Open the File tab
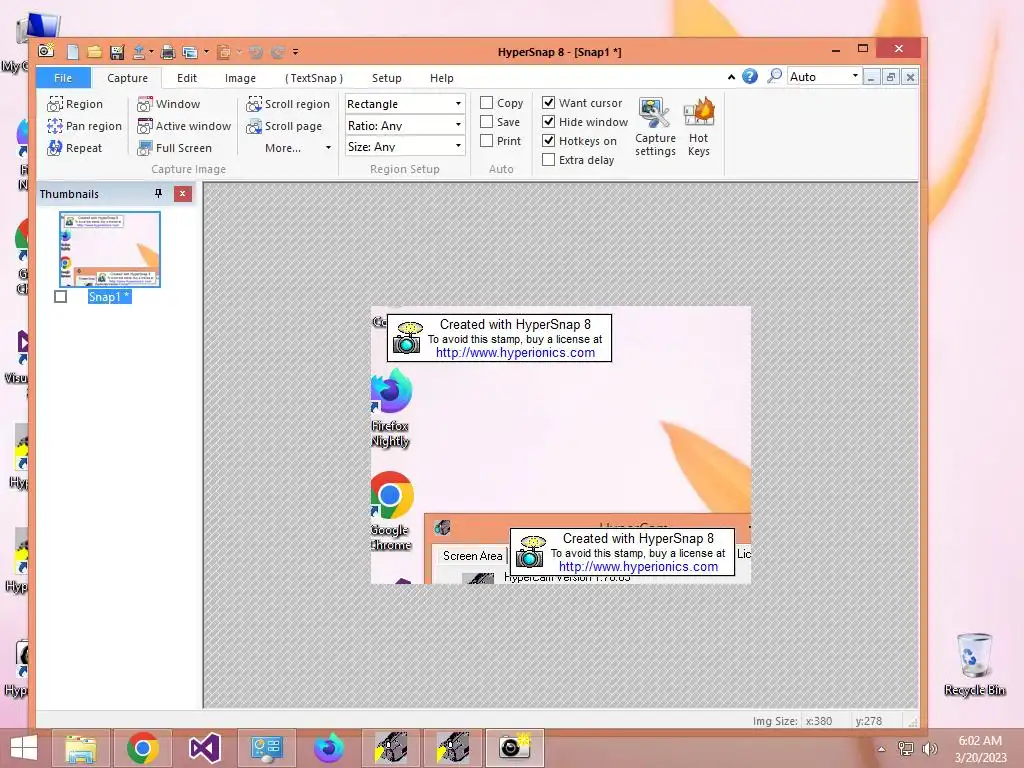 [x=63, y=78]
